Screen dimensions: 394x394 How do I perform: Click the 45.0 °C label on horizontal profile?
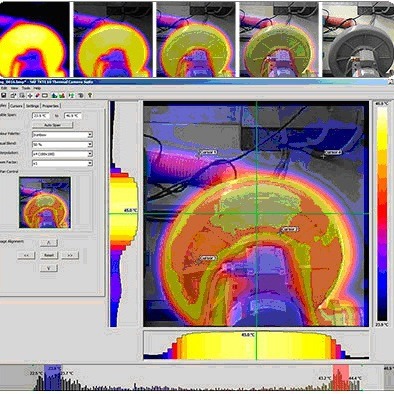[x=248, y=334]
